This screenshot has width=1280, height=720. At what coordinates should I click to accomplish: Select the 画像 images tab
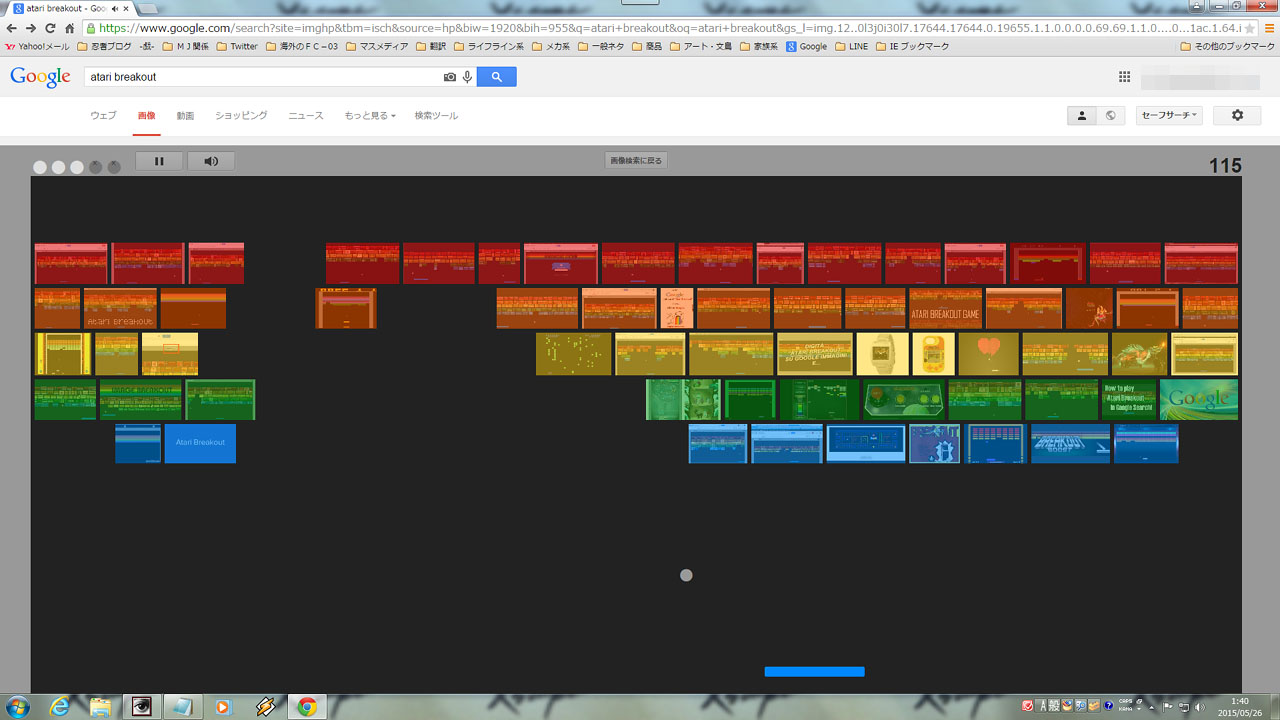pos(146,116)
